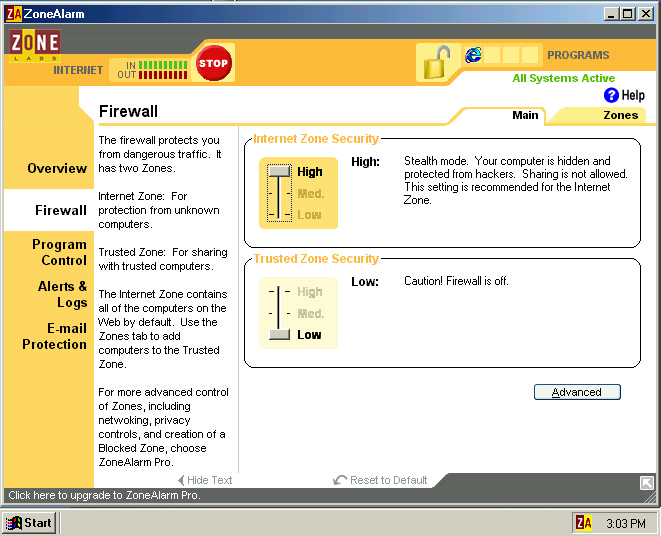Click the Advanced button
The width and height of the screenshot is (661, 536).
pos(577,392)
